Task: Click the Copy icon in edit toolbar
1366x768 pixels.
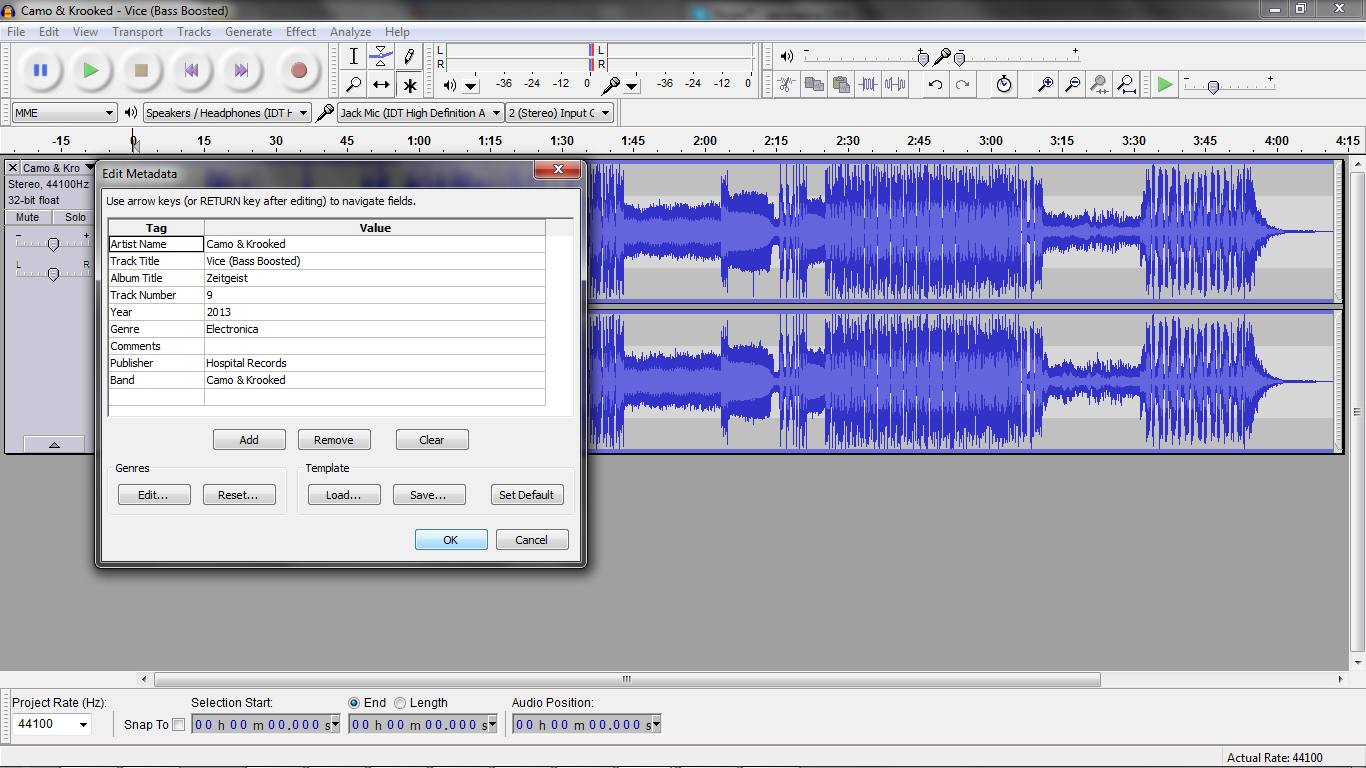Action: [814, 85]
